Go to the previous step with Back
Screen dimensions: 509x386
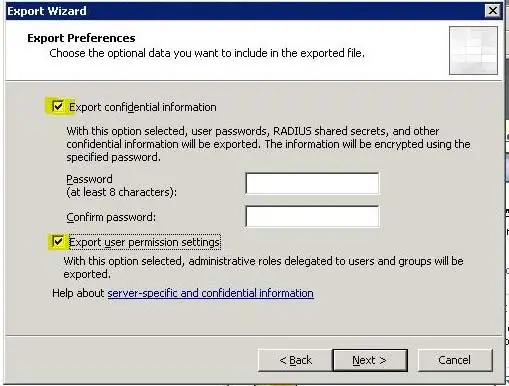coord(295,360)
